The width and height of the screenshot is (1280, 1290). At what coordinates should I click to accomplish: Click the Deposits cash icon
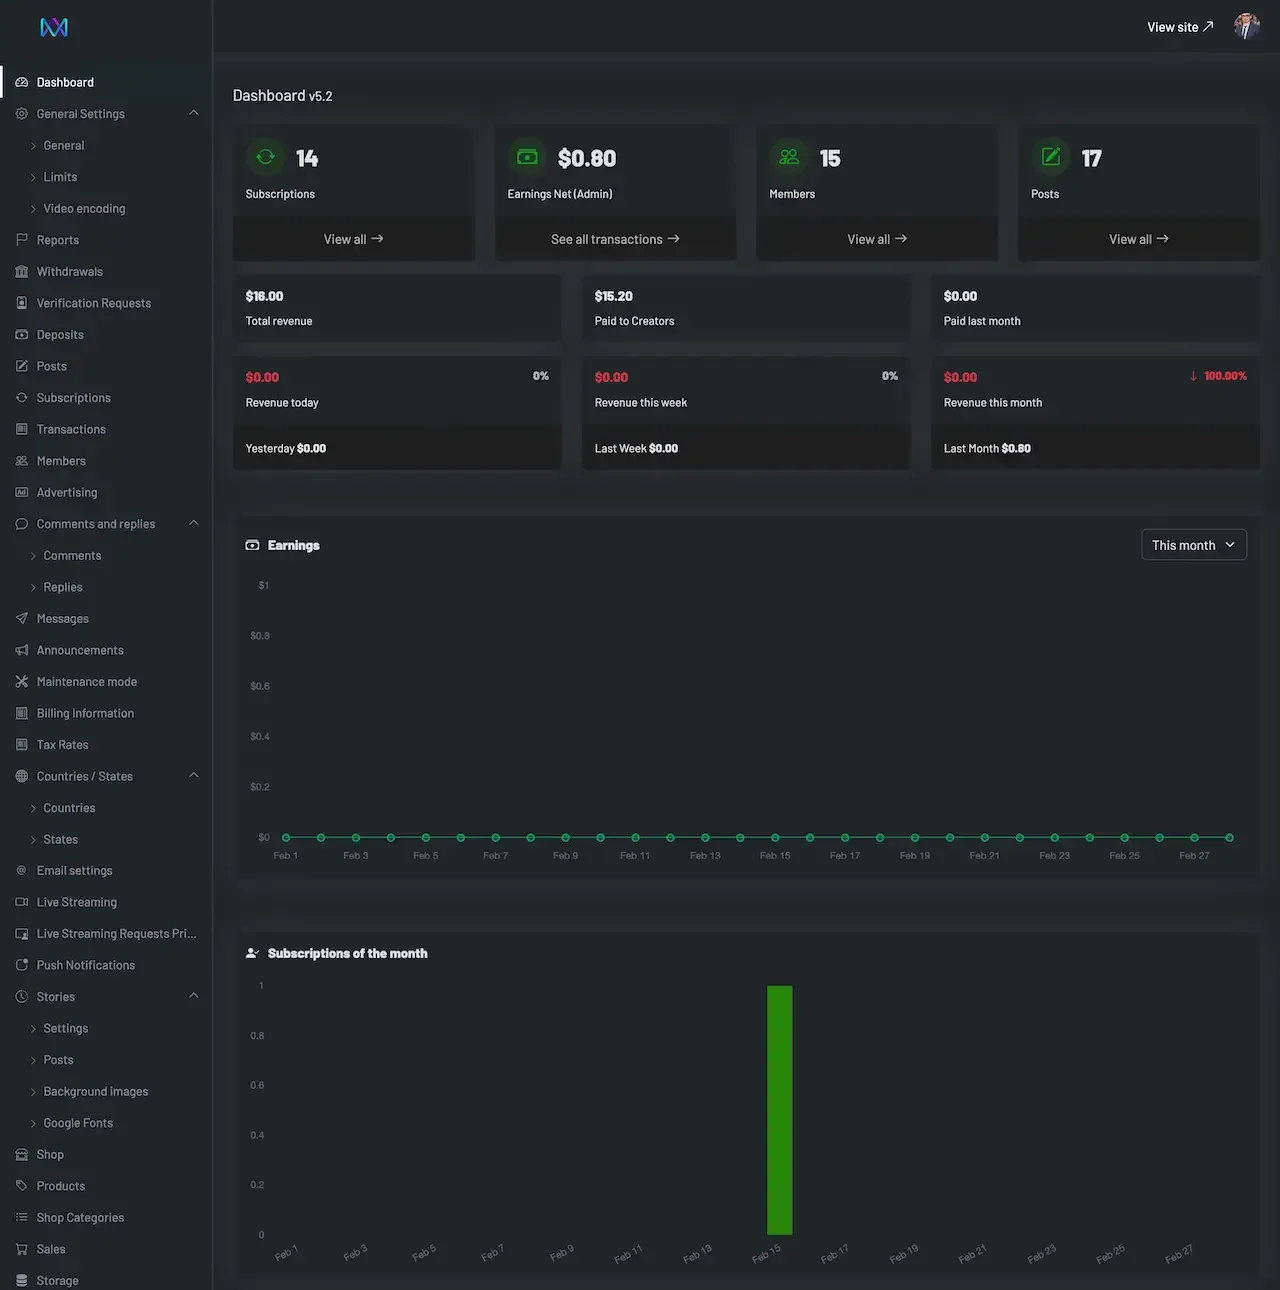click(22, 334)
